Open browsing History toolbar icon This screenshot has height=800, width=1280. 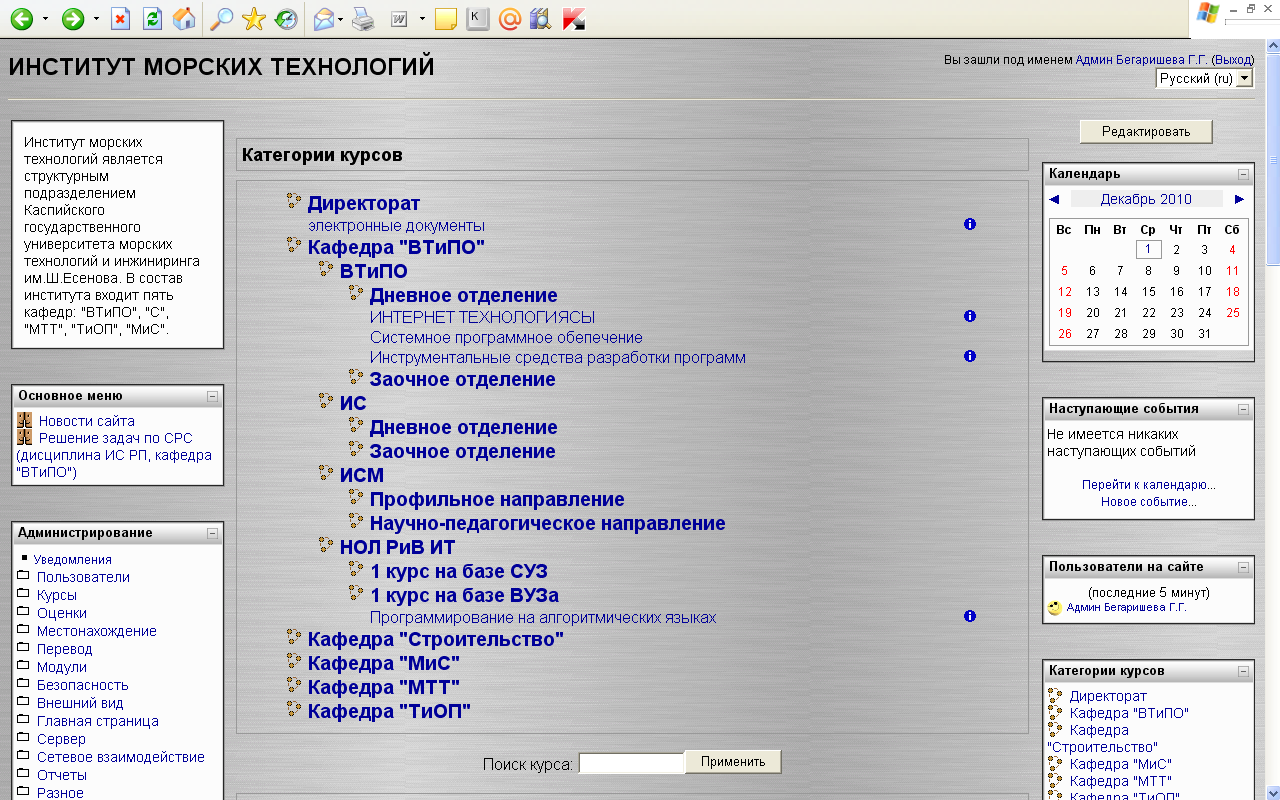tap(286, 18)
